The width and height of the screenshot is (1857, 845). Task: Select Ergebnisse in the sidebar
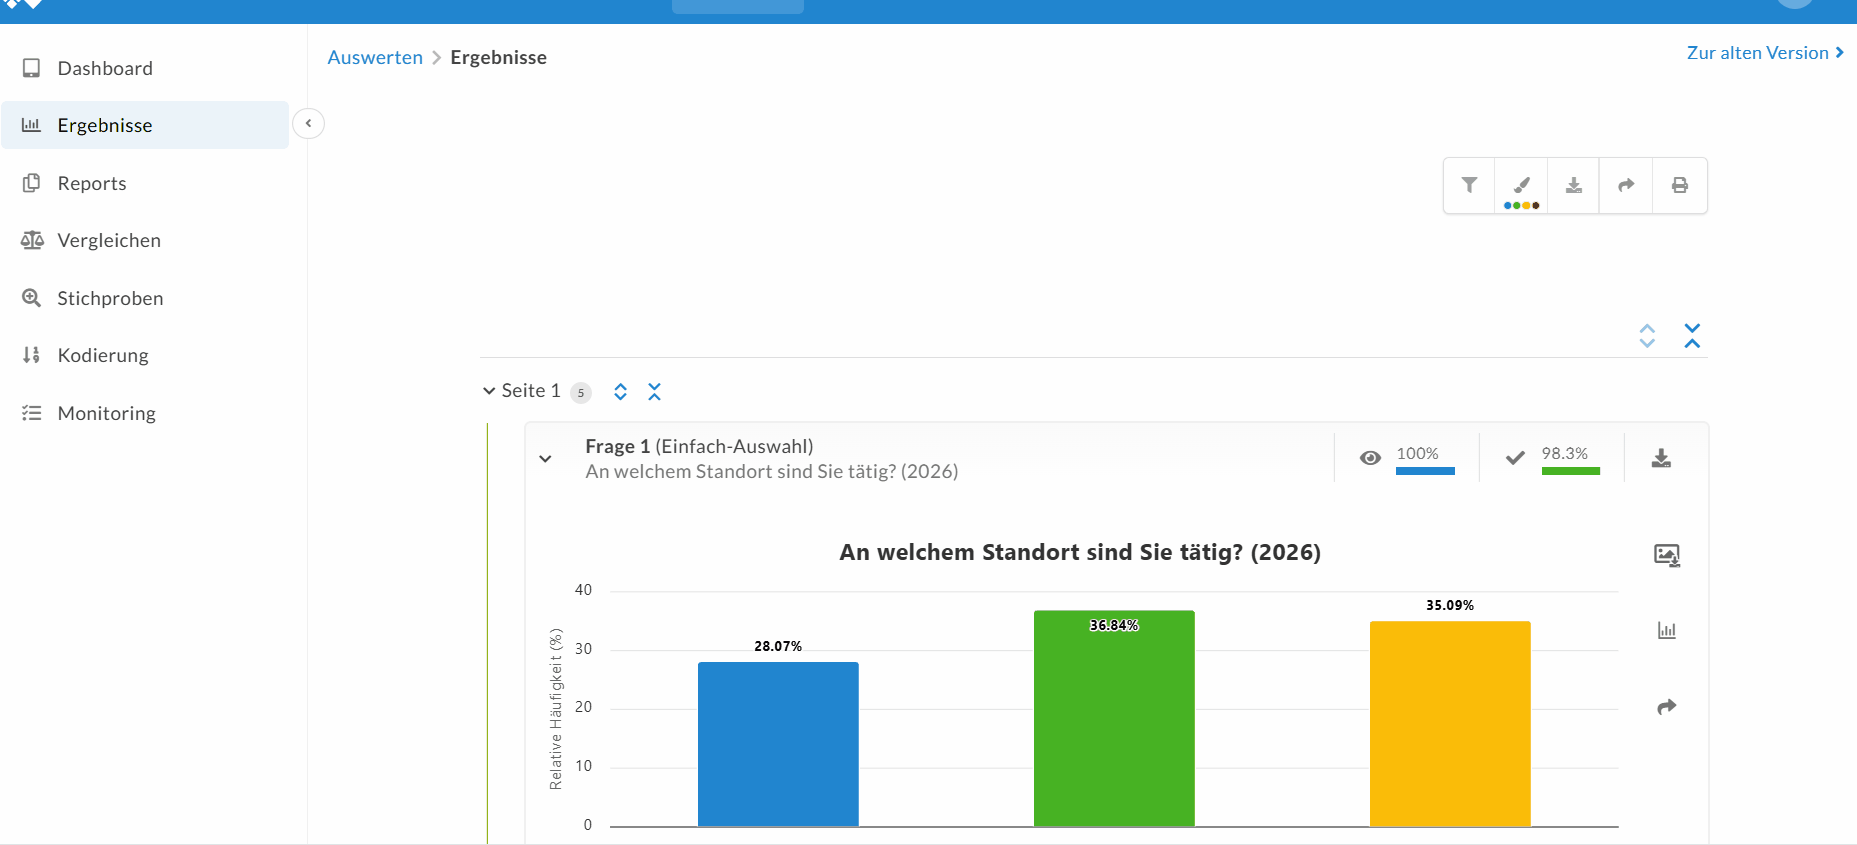pyautogui.click(x=145, y=125)
